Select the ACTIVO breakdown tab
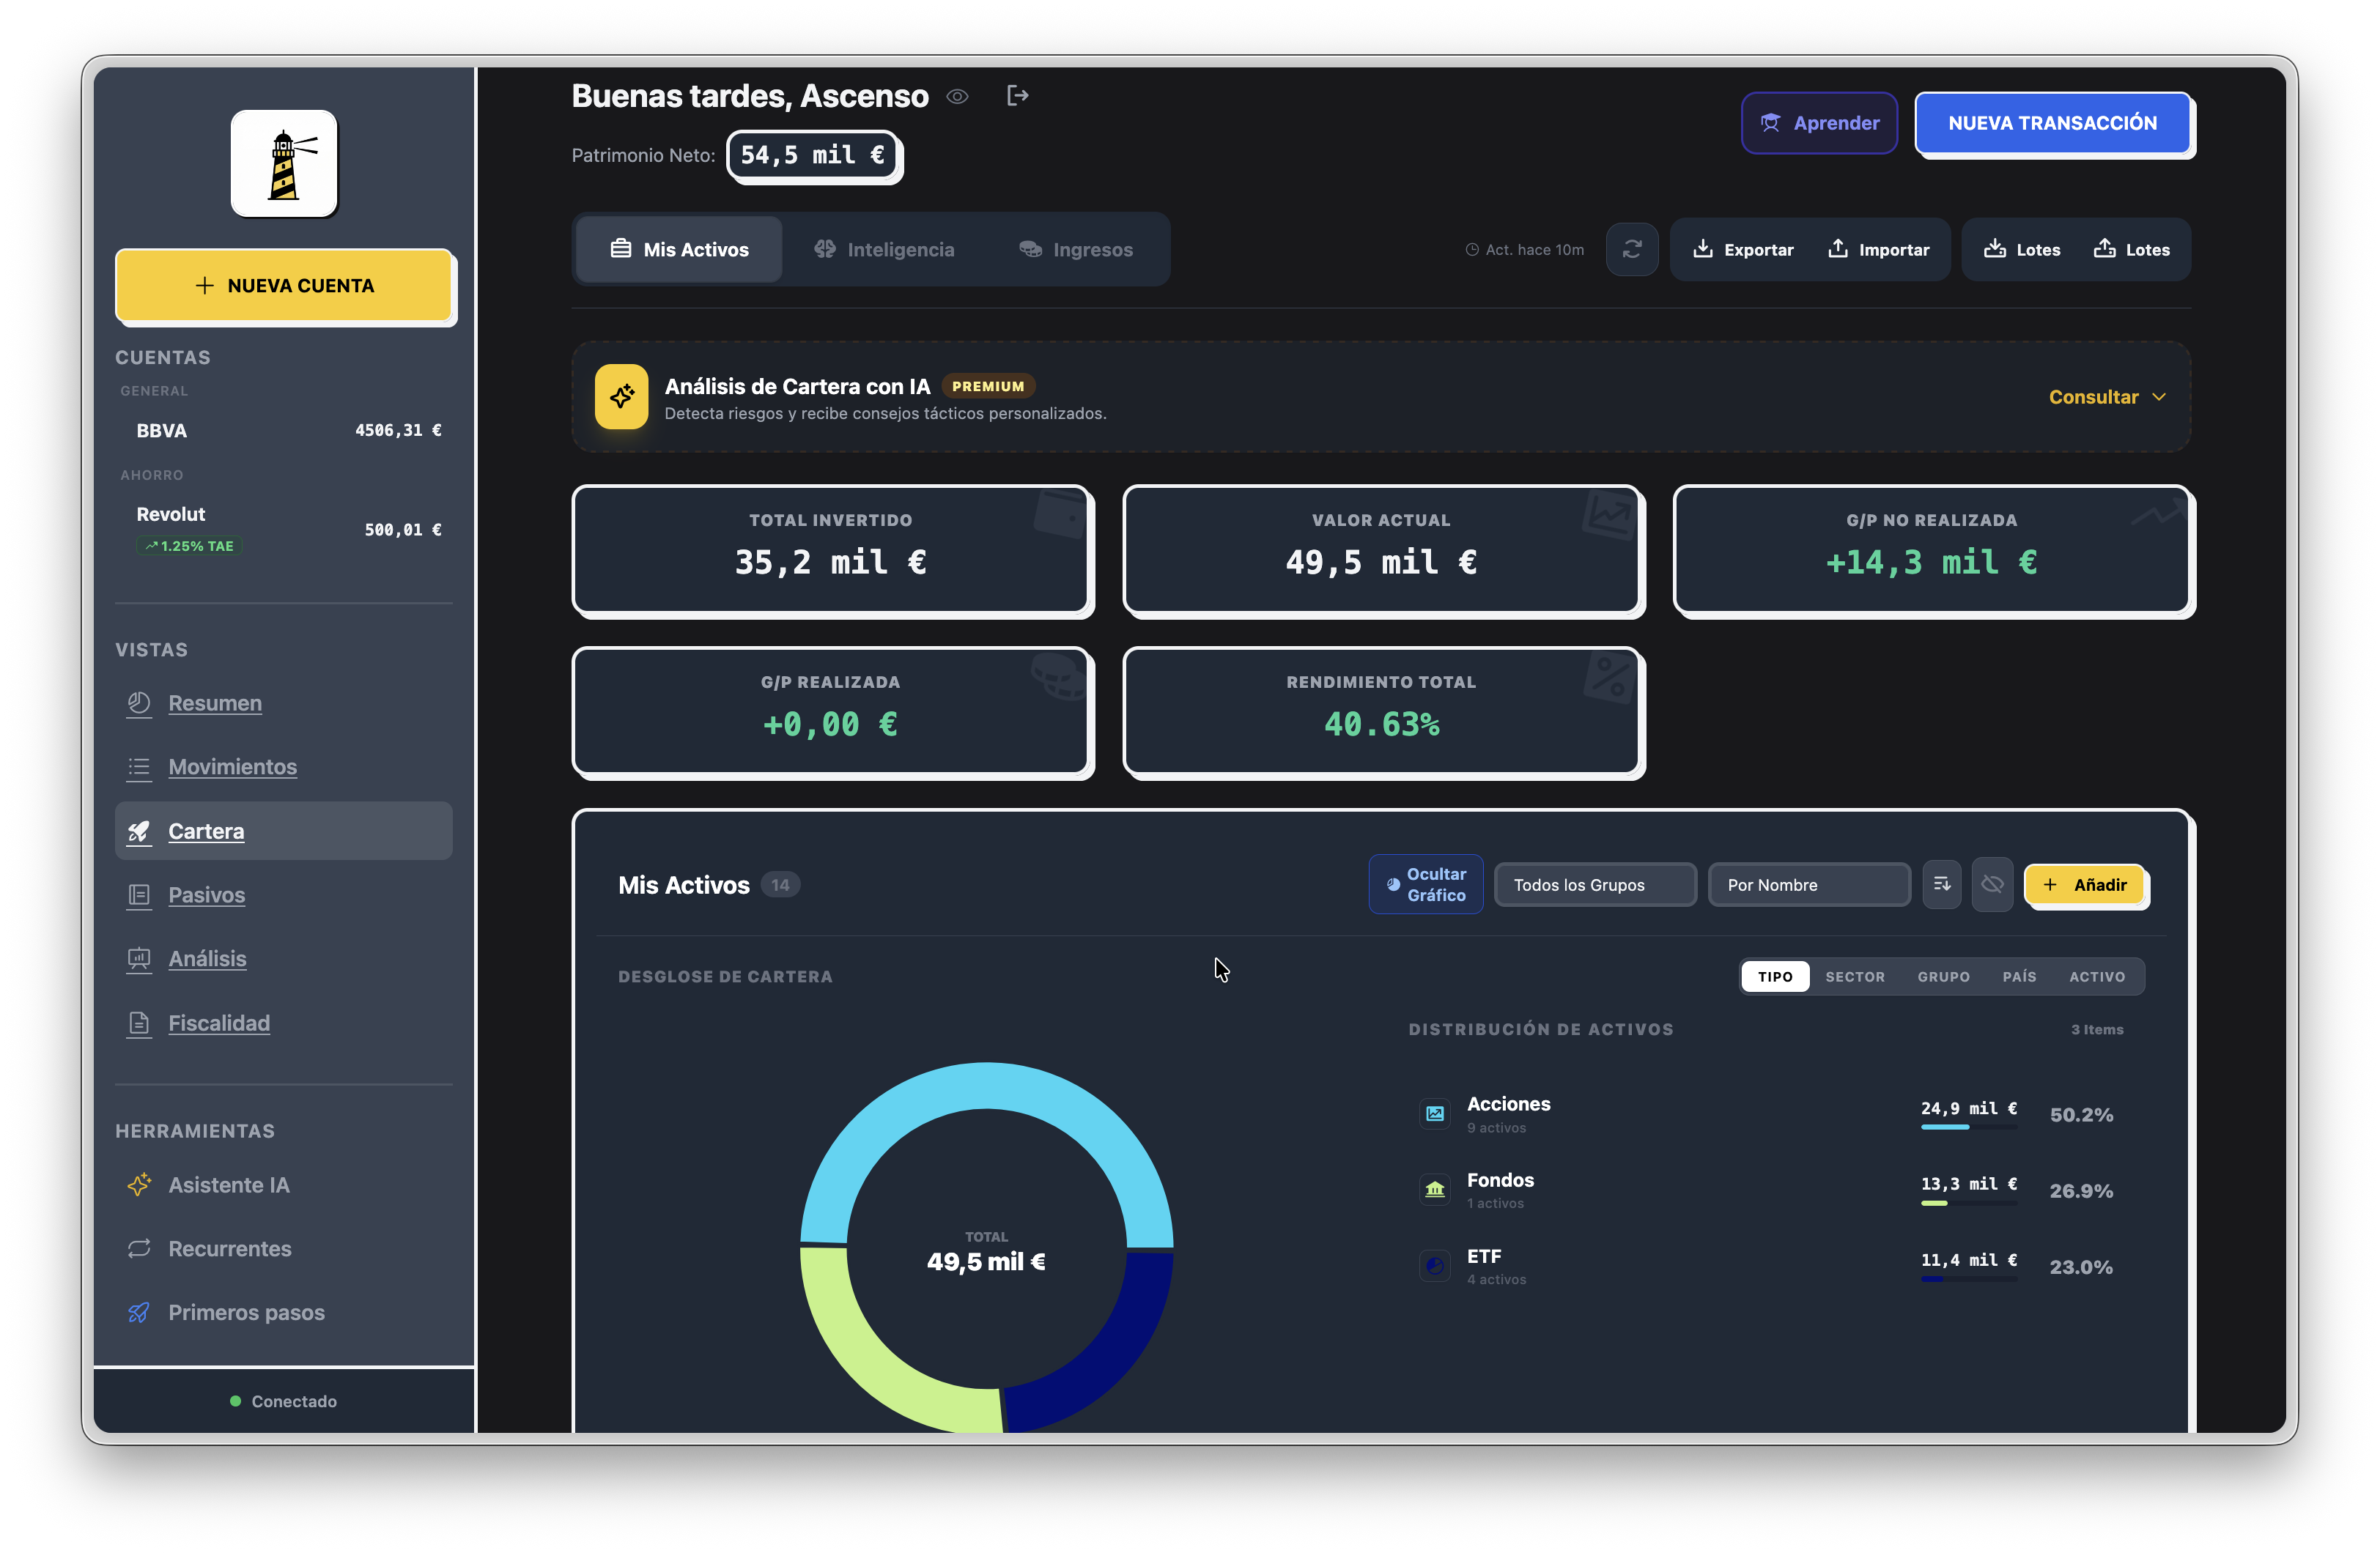Image resolution: width=2380 pixels, height=1553 pixels. (2097, 977)
